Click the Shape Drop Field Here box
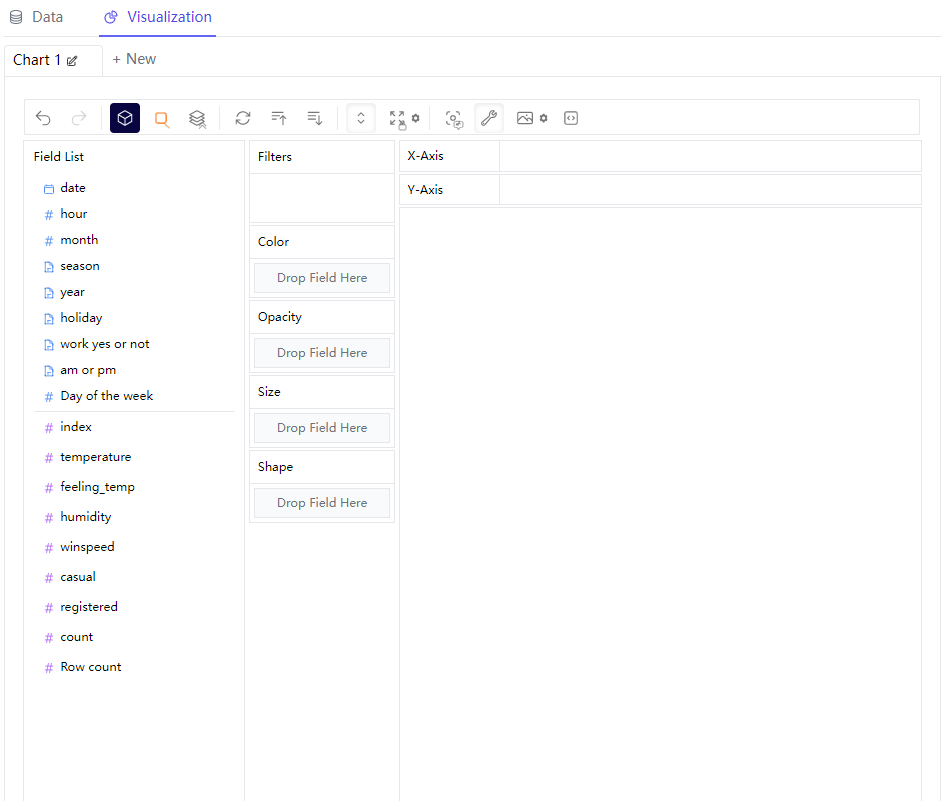 click(x=322, y=503)
